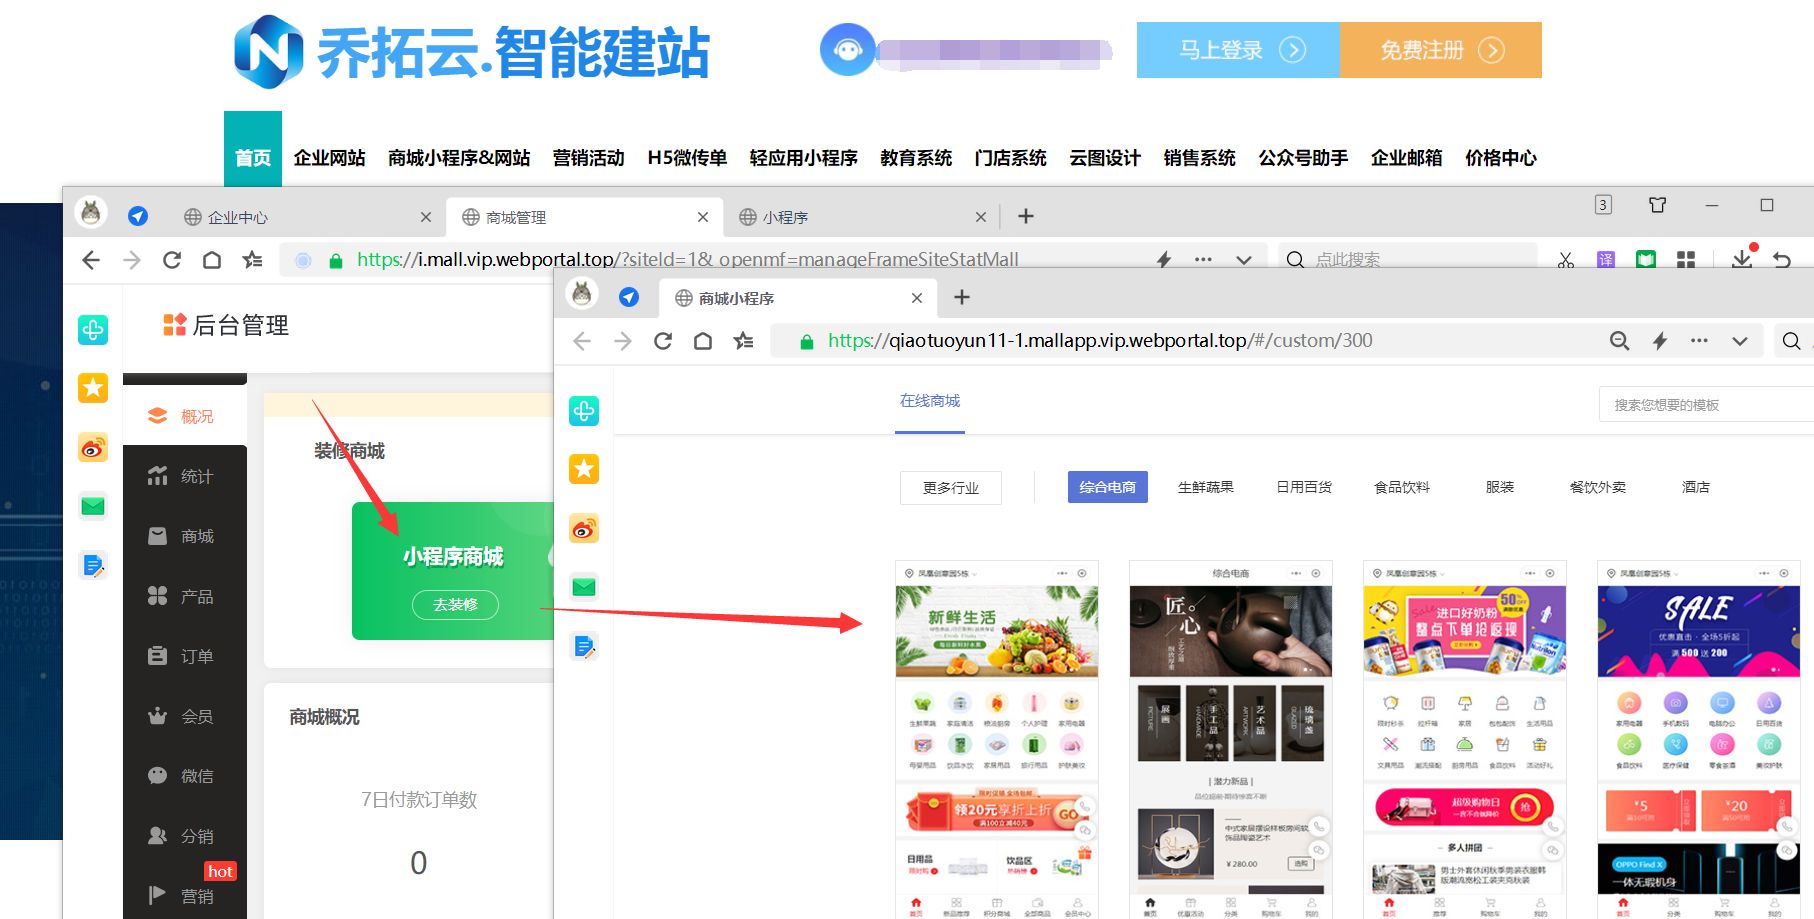Click favorites star icon in front browser toolbar
Image resolution: width=1814 pixels, height=919 pixels.
743,341
